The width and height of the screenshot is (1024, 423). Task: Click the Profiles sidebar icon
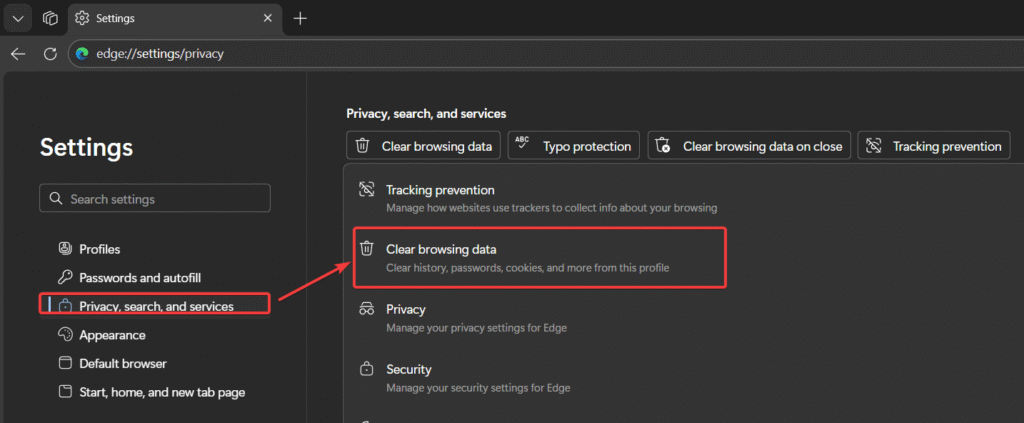(65, 249)
